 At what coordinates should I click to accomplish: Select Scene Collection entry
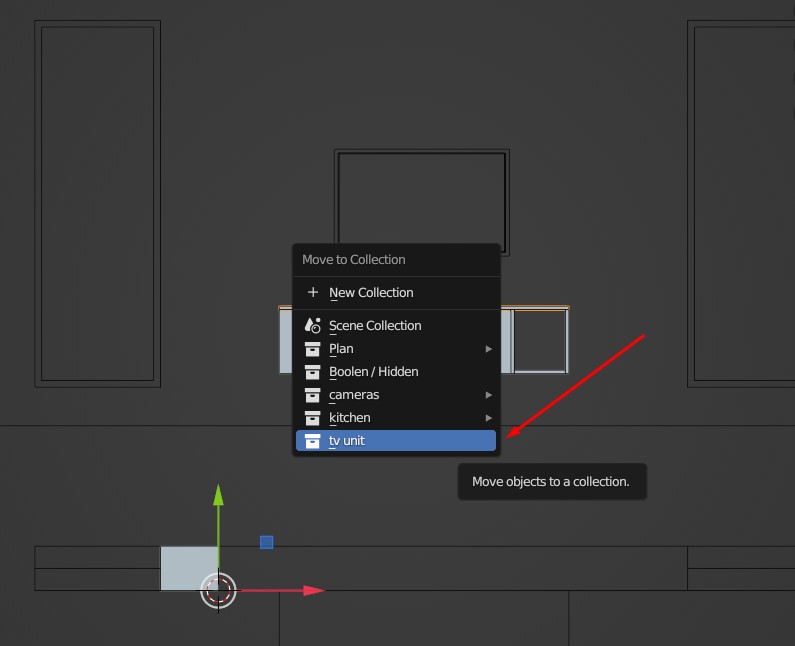[x=396, y=326]
